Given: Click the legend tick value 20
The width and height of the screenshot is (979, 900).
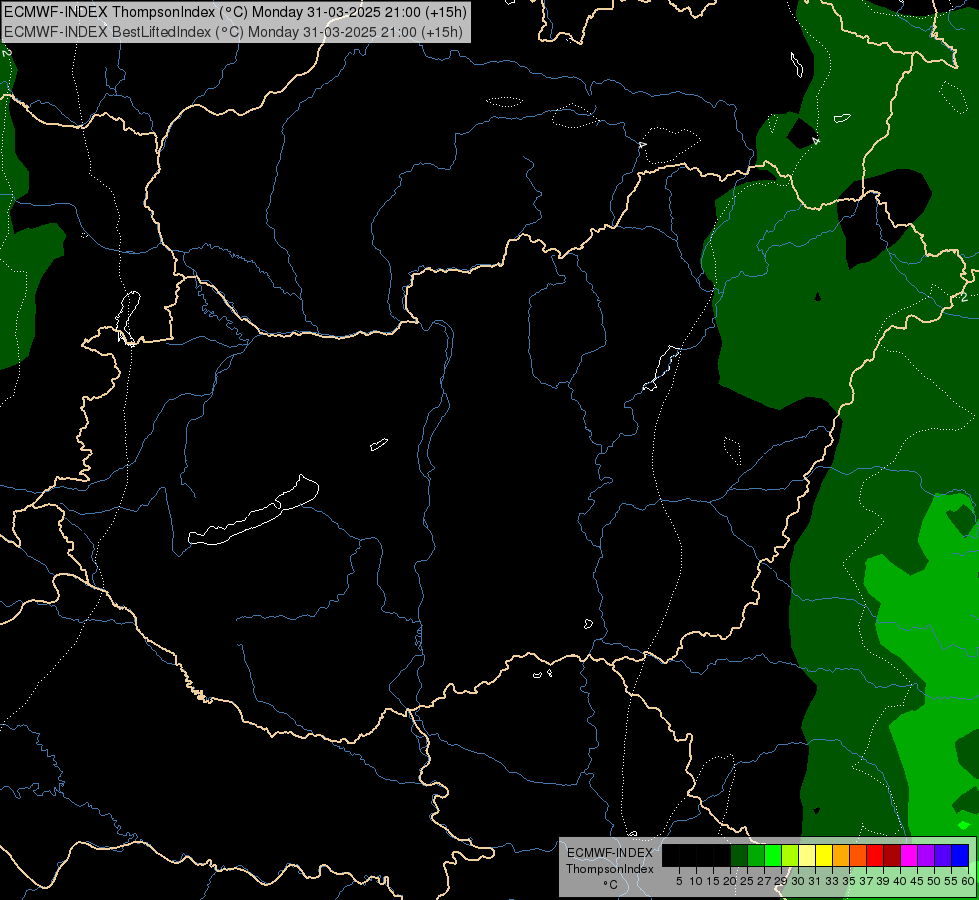Looking at the screenshot, I should [731, 881].
